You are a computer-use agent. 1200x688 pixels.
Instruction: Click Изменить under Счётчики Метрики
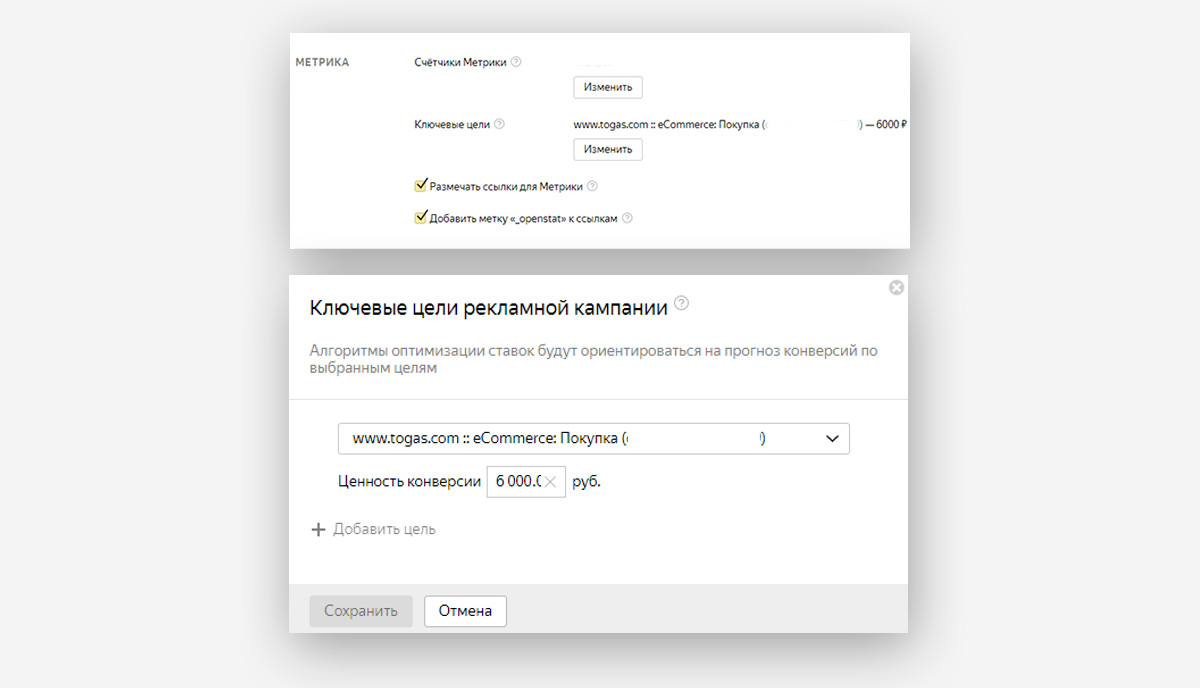[x=608, y=87]
